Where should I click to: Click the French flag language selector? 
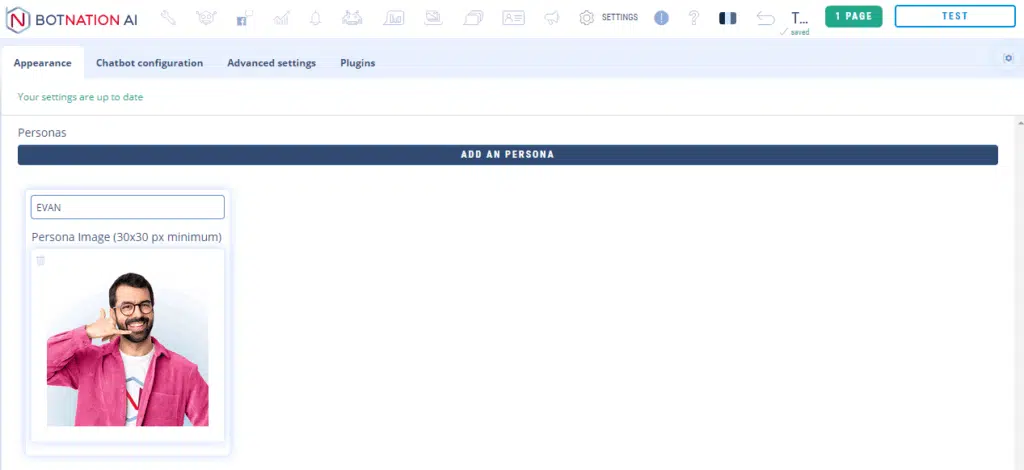[727, 18]
